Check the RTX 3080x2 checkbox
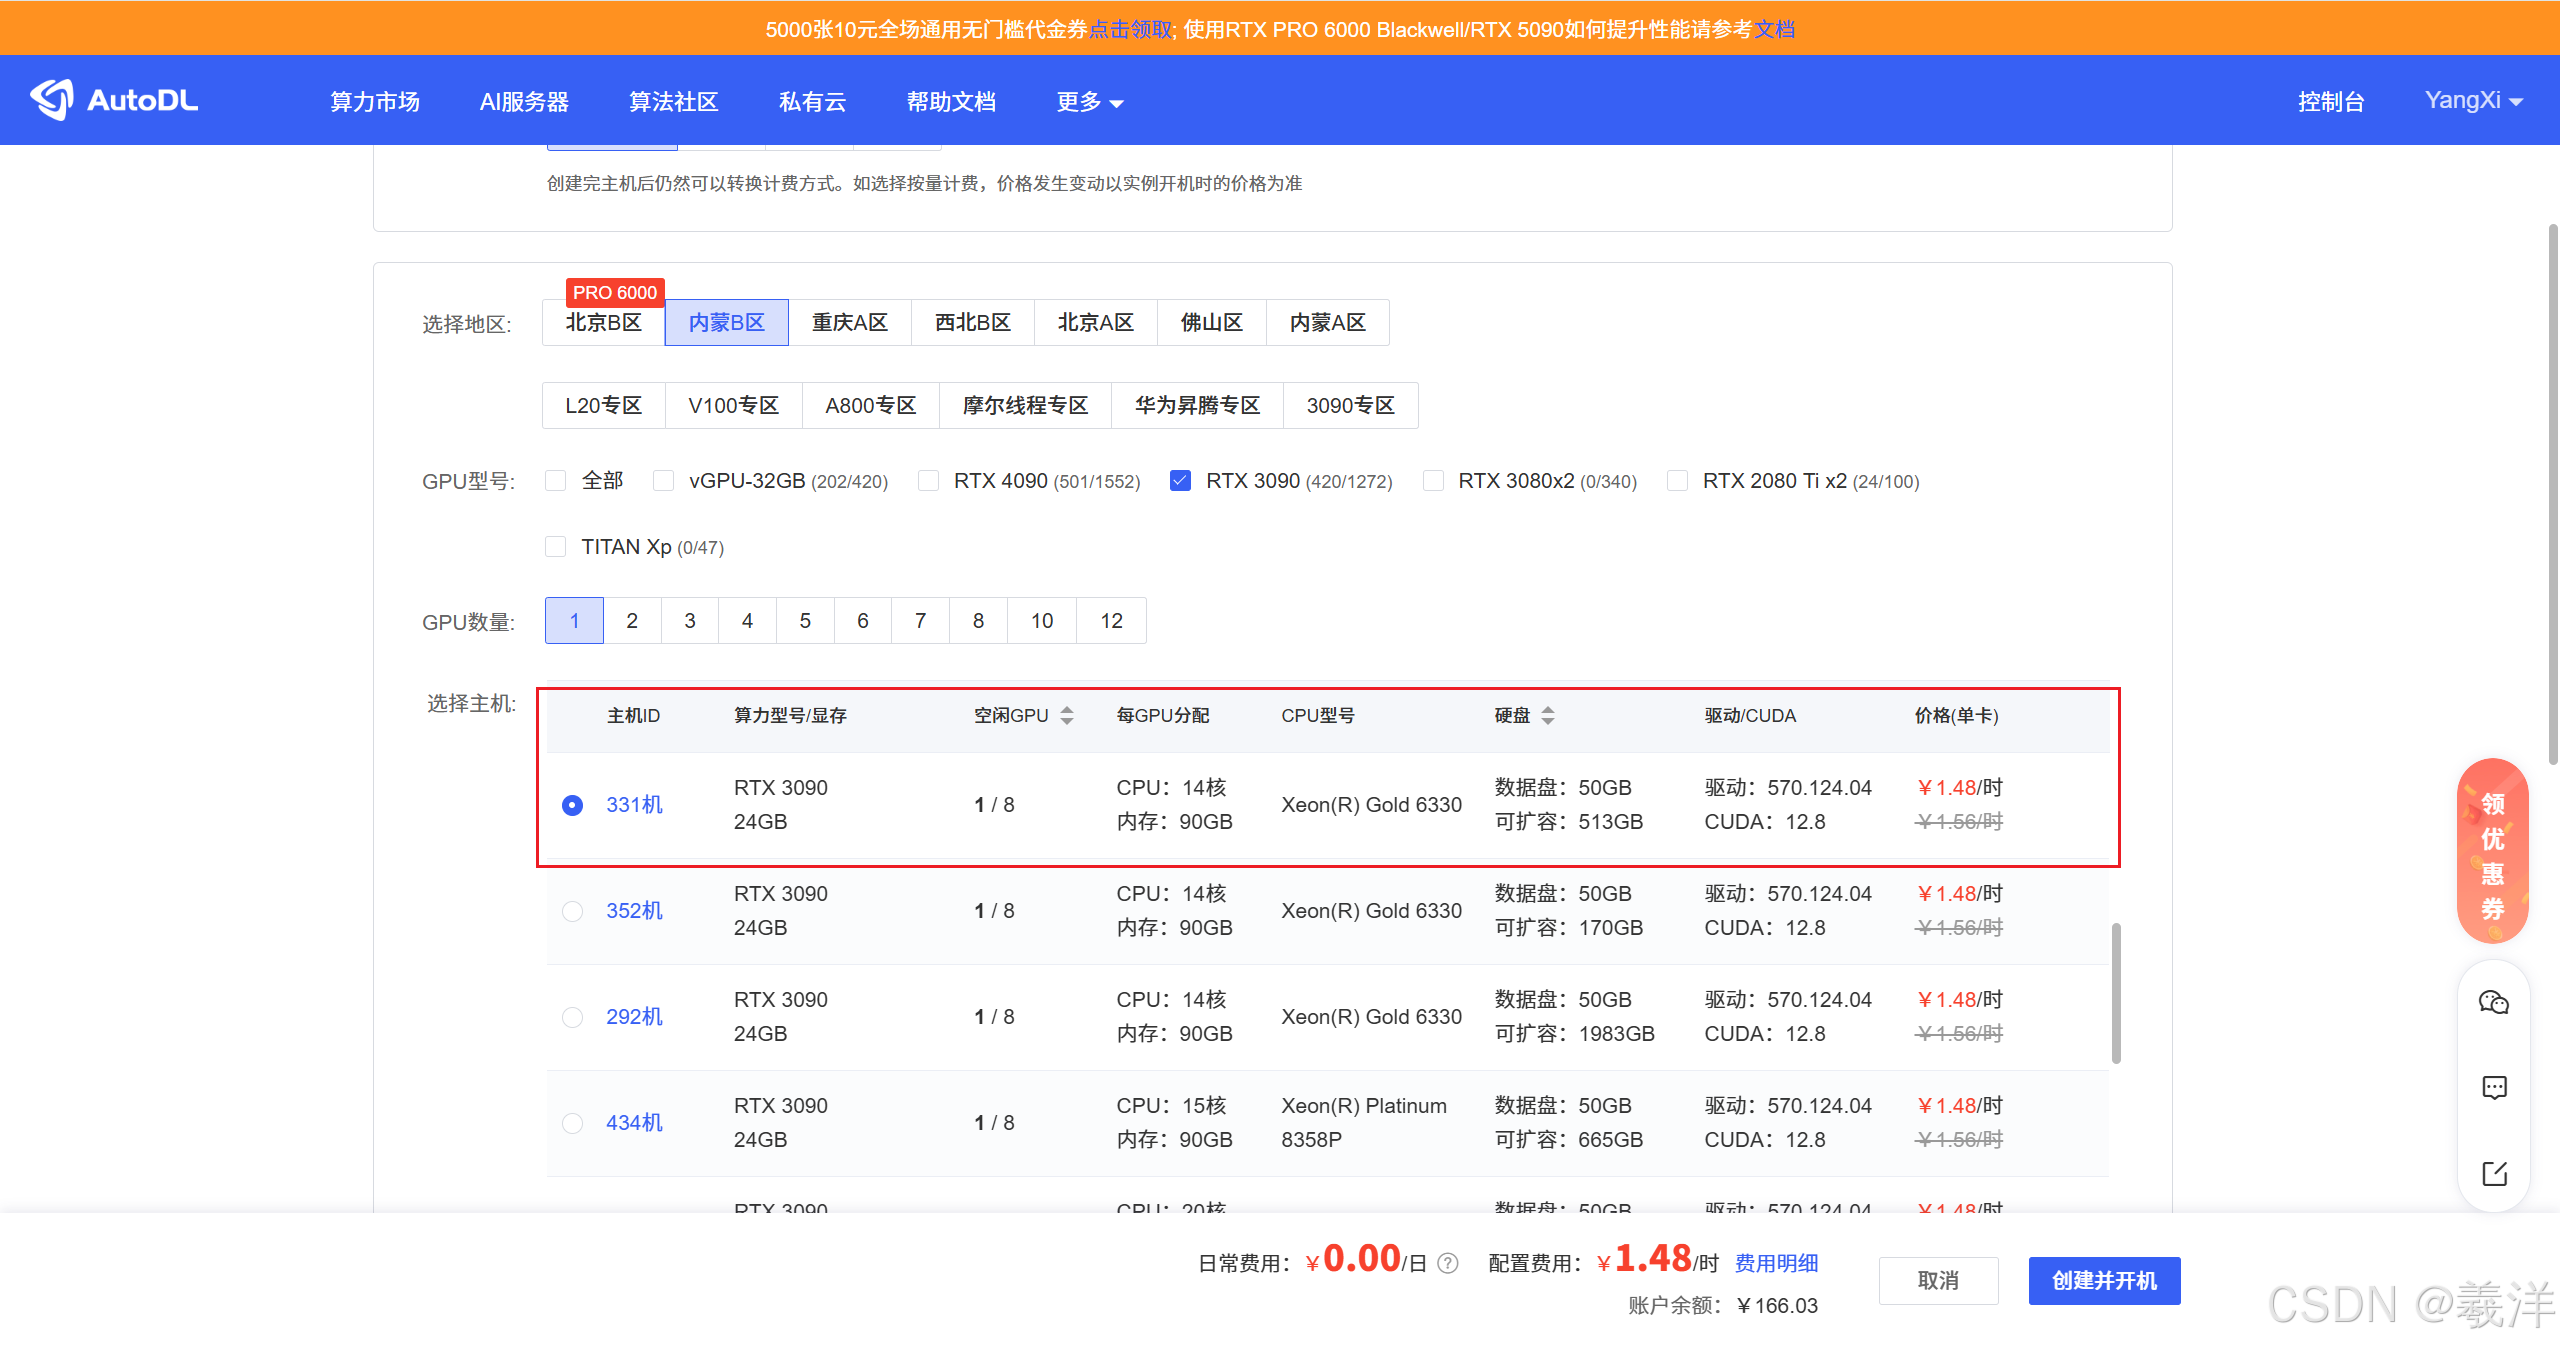This screenshot has height=1347, width=2560. tap(1433, 481)
